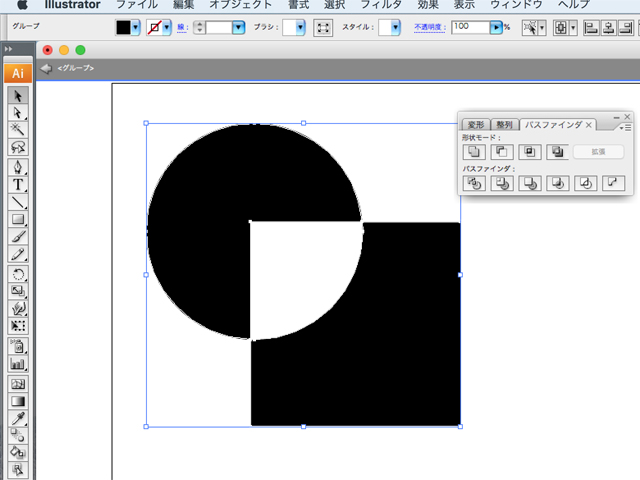Screen dimensions: 640x480
Task: Click the Crop pathfinder icon
Action: [557, 183]
